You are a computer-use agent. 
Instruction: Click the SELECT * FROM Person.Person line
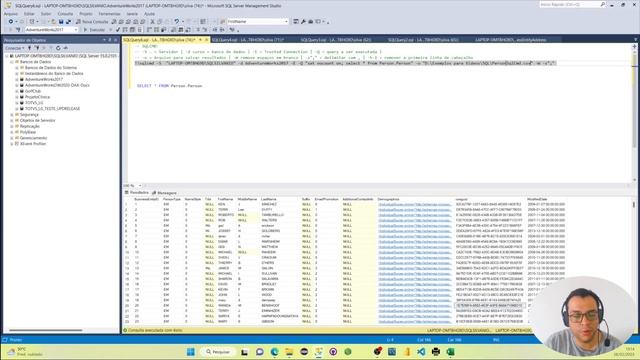(169, 86)
